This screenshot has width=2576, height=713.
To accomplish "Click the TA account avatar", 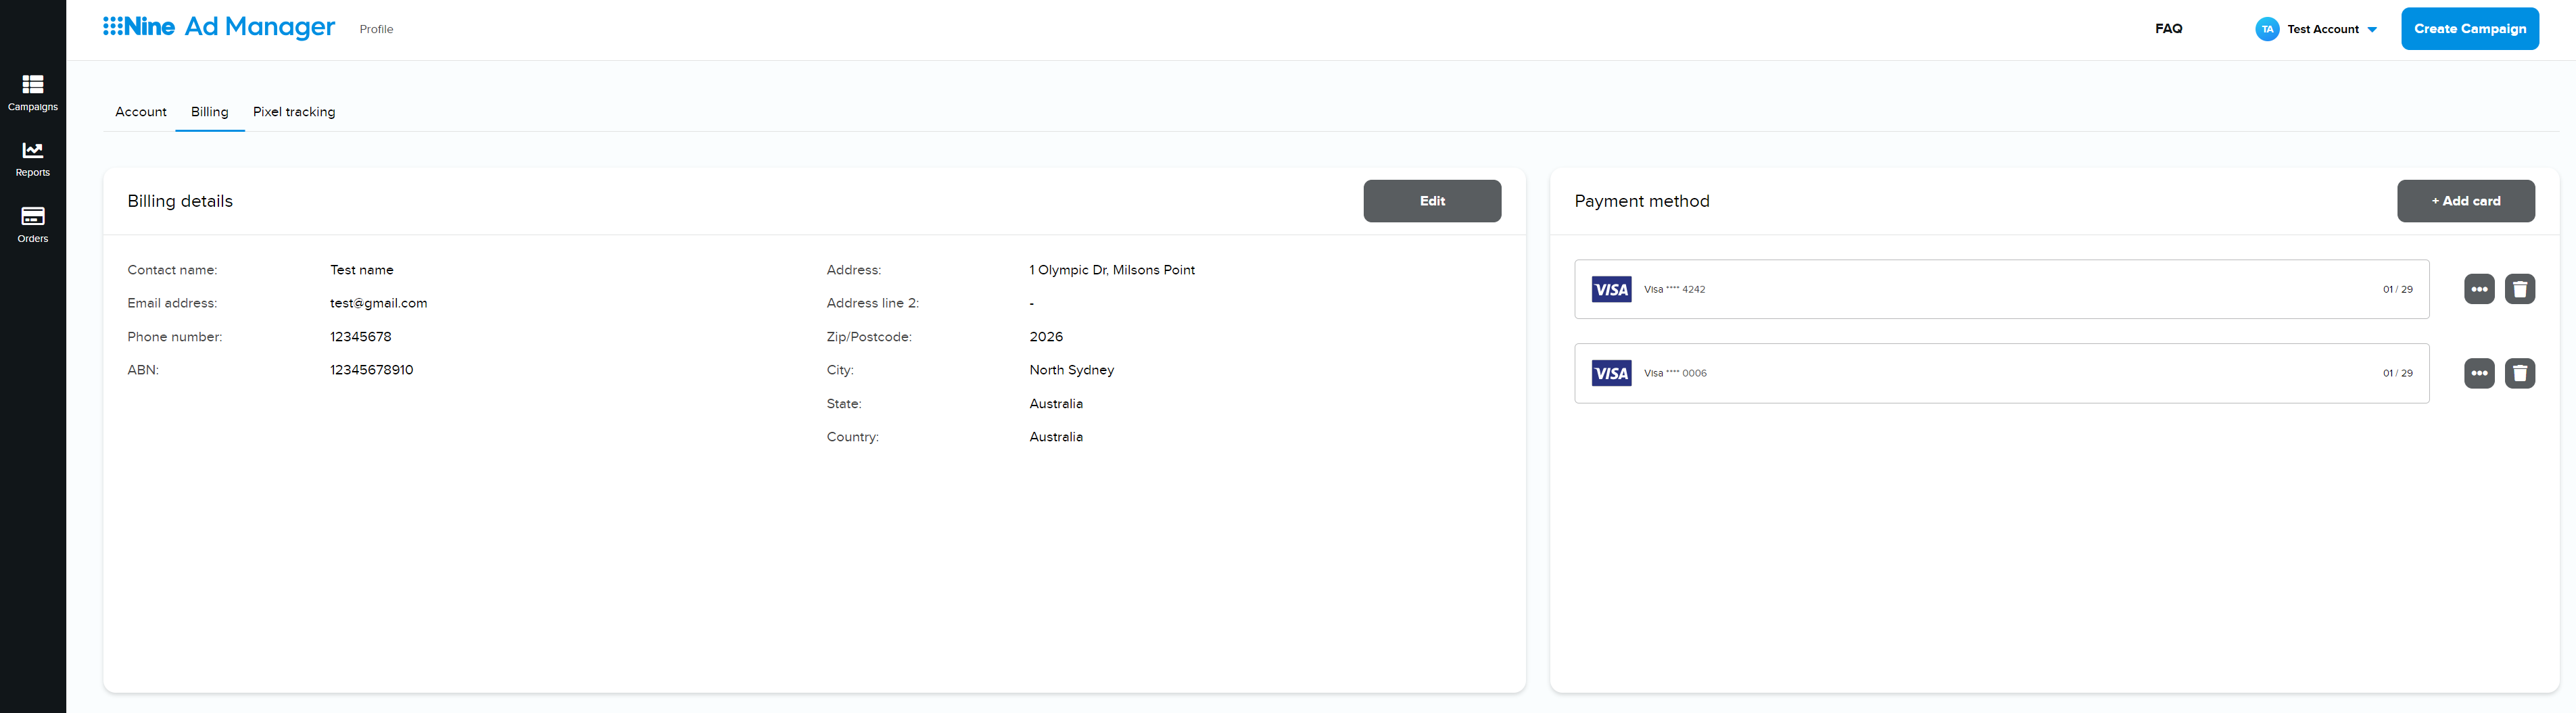I will tap(2267, 29).
